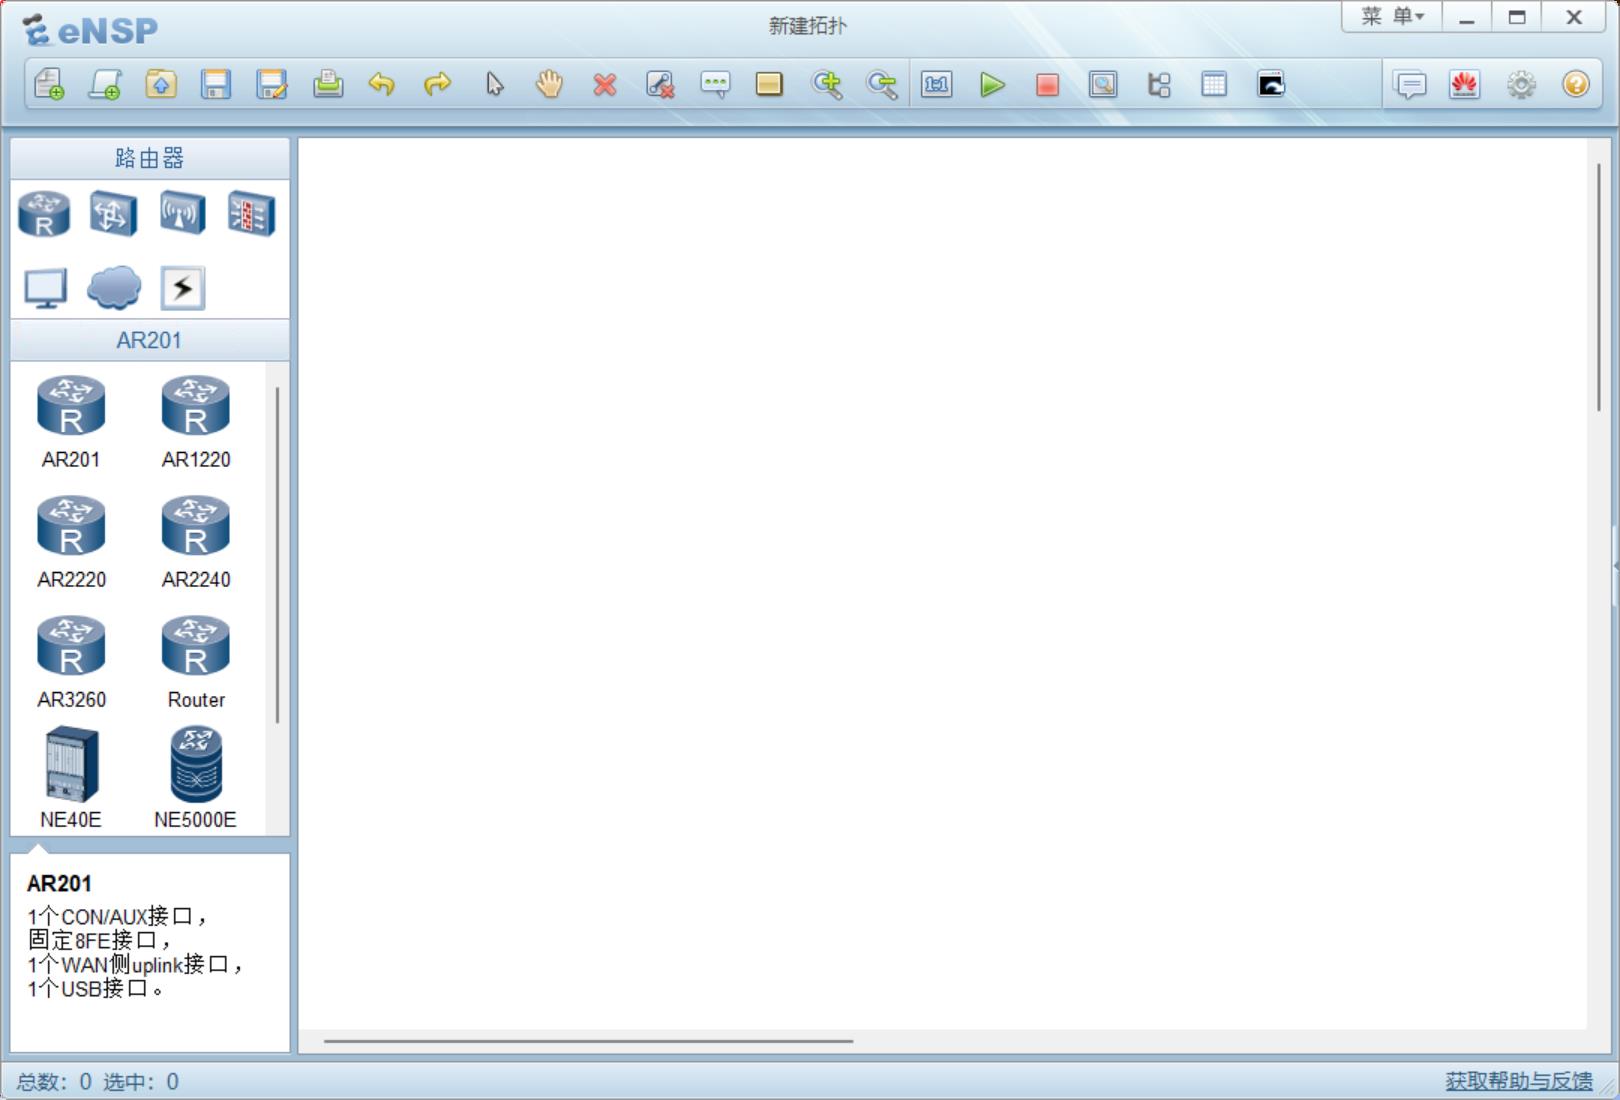This screenshot has width=1620, height=1100.
Task: Select the connection cable category
Action: pos(182,288)
